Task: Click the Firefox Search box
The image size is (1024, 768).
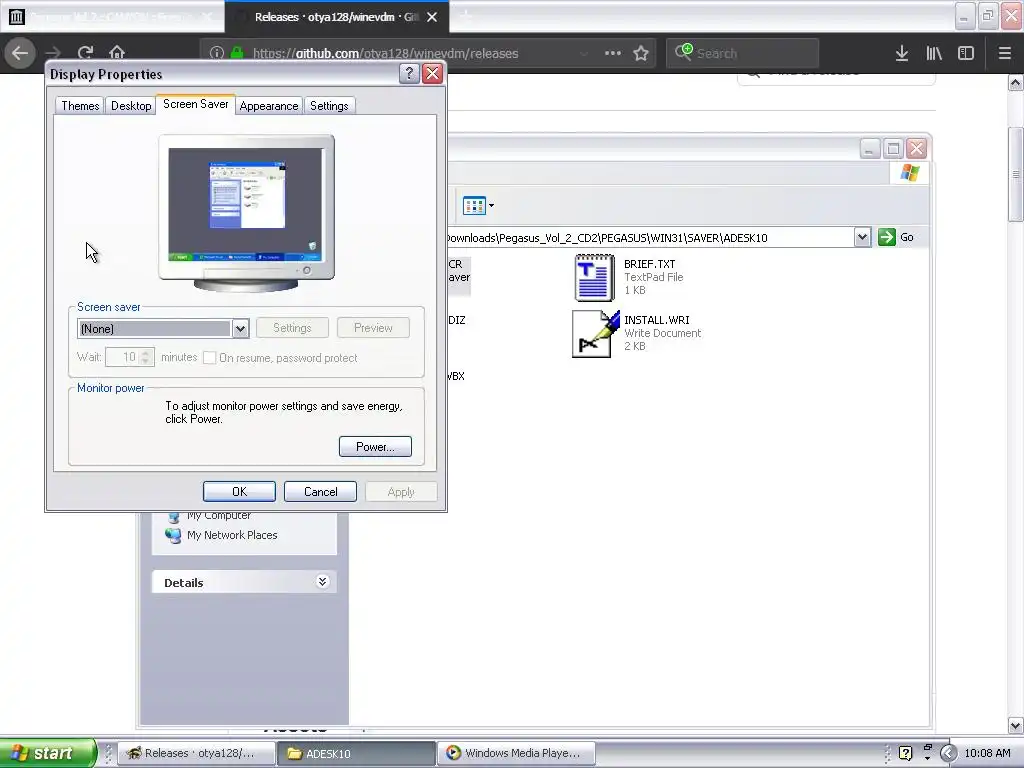Action: pyautogui.click(x=743, y=53)
